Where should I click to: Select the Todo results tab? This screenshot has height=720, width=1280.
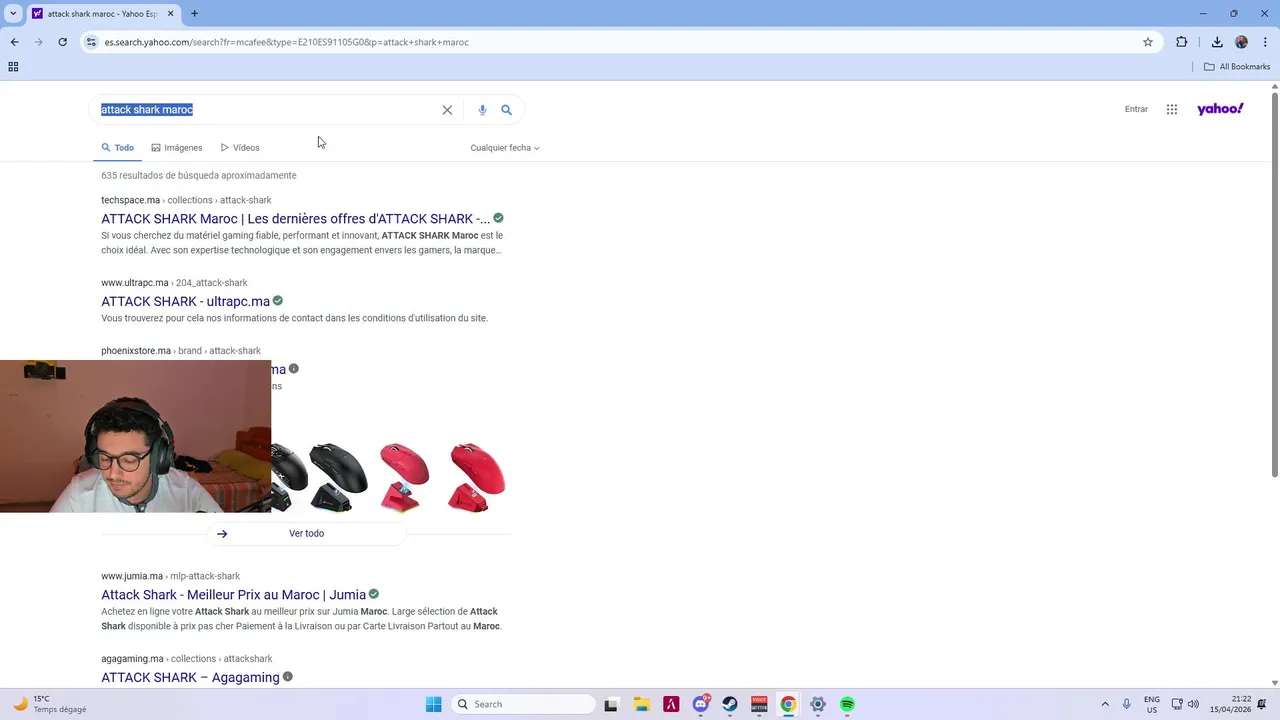click(x=117, y=148)
